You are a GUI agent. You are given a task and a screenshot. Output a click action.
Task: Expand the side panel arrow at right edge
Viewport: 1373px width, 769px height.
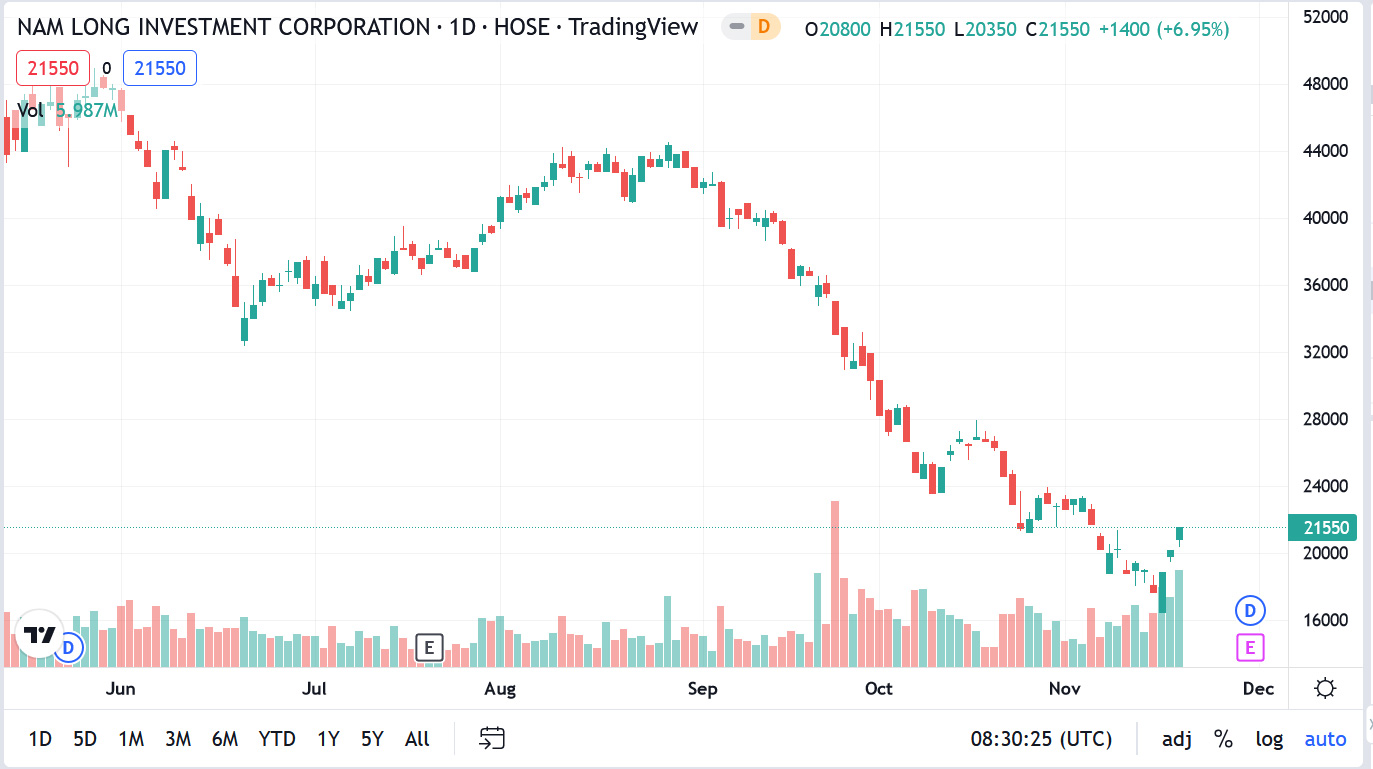pos(1368,722)
